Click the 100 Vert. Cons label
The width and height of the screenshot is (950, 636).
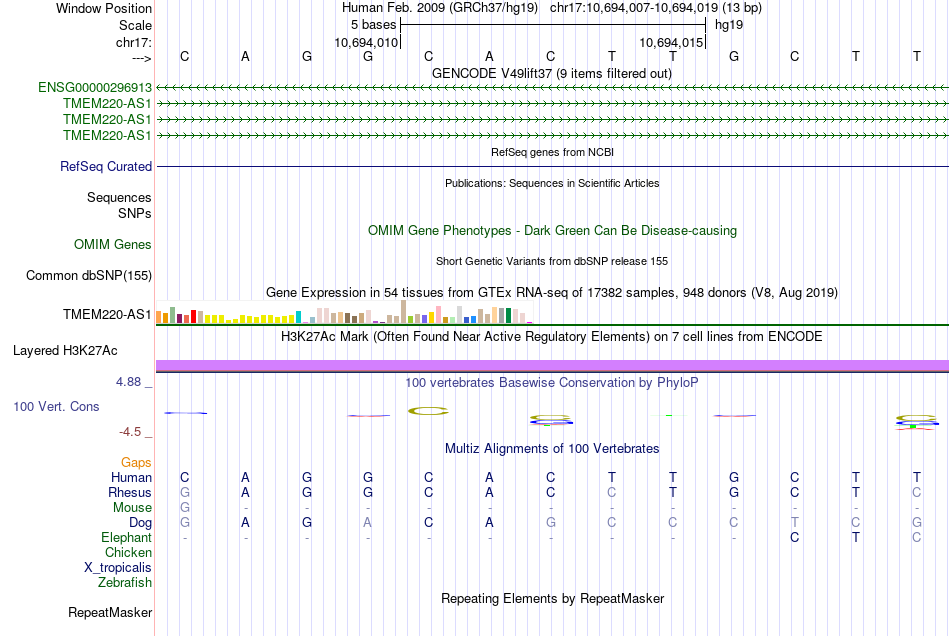[x=56, y=406]
